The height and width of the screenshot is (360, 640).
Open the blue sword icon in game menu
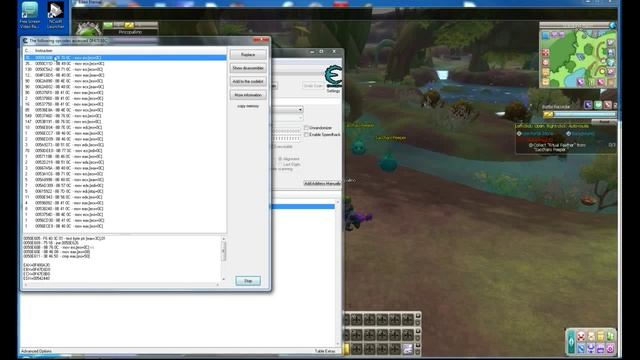(x=581, y=349)
